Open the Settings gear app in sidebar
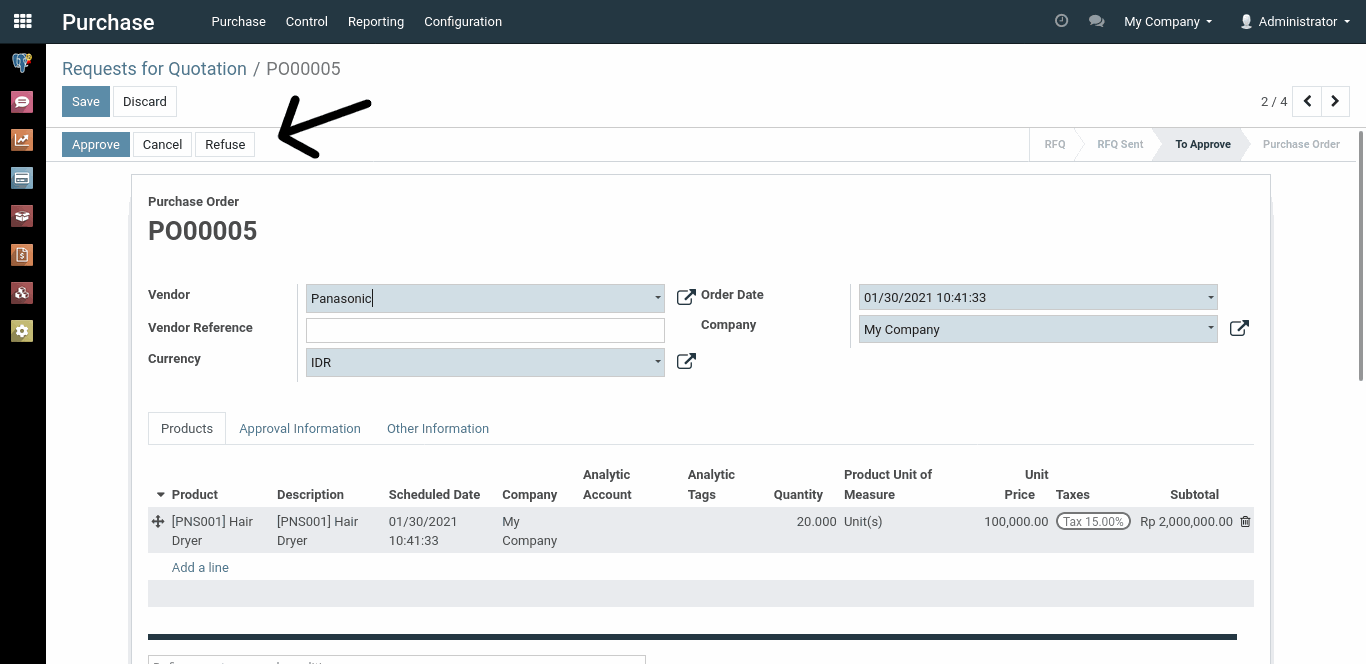Image resolution: width=1366 pixels, height=664 pixels. pos(22,331)
